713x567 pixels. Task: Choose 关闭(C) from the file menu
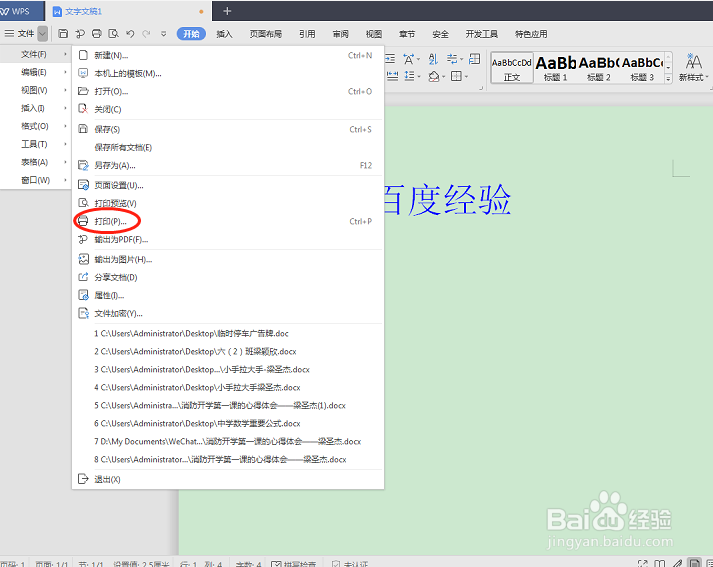point(227,109)
